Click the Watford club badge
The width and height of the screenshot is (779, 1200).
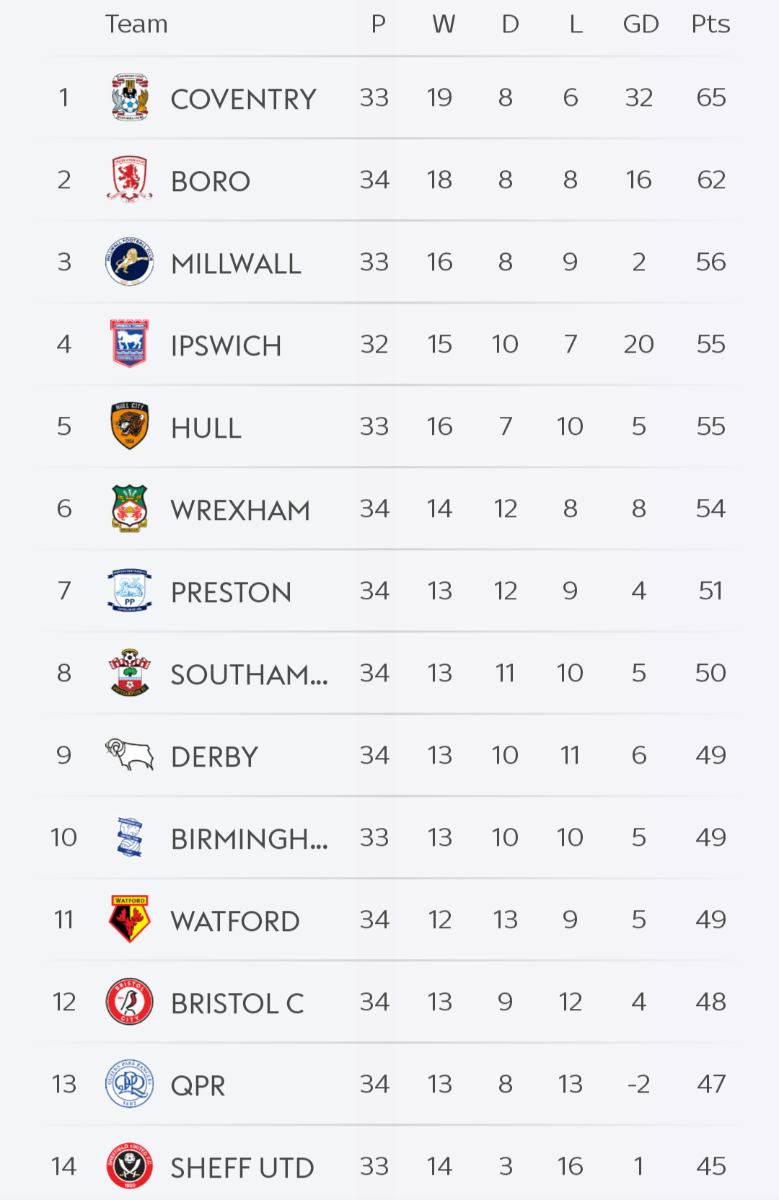tap(130, 920)
